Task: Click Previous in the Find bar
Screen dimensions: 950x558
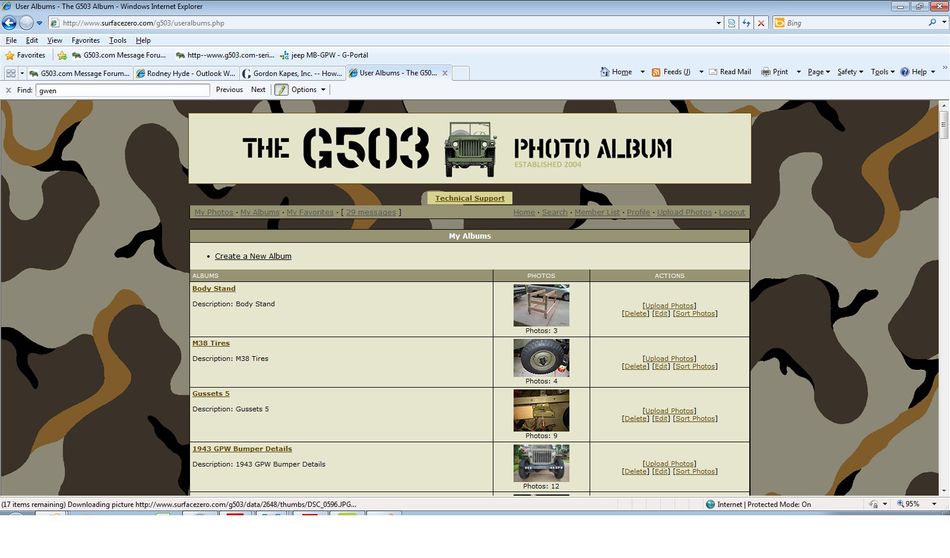Action: [229, 90]
